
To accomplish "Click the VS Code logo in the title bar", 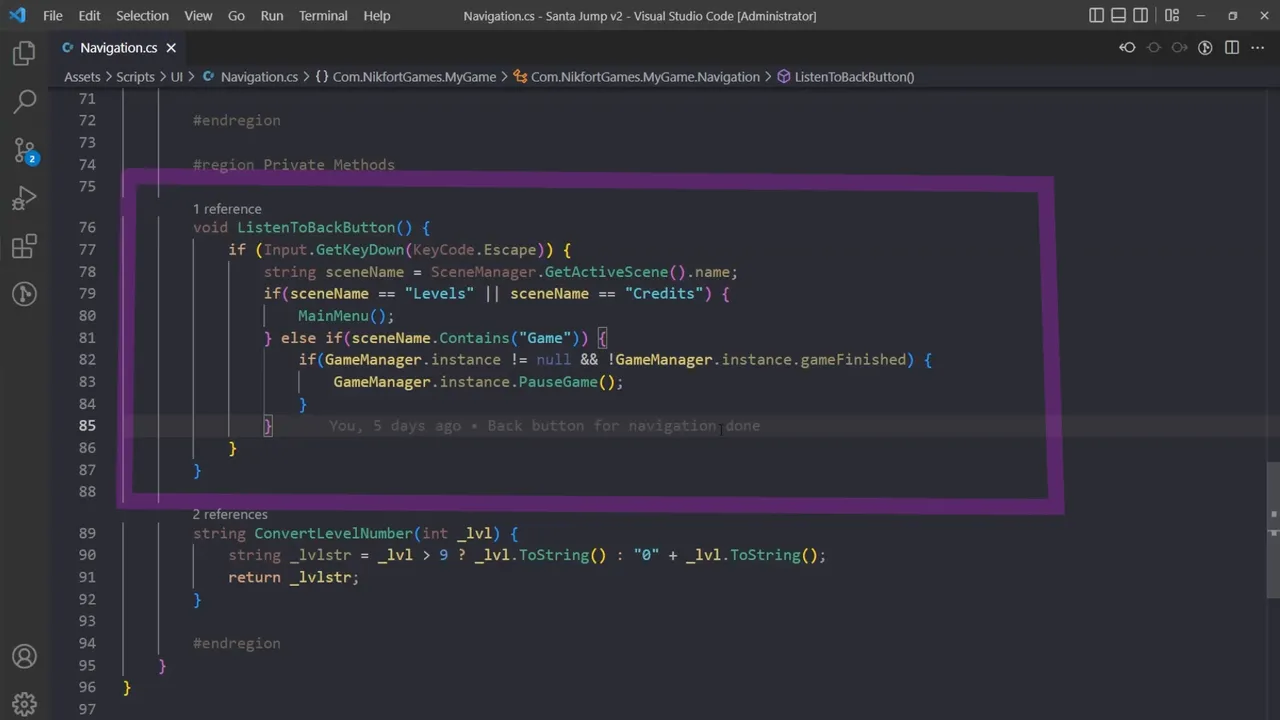I will click(x=18, y=16).
